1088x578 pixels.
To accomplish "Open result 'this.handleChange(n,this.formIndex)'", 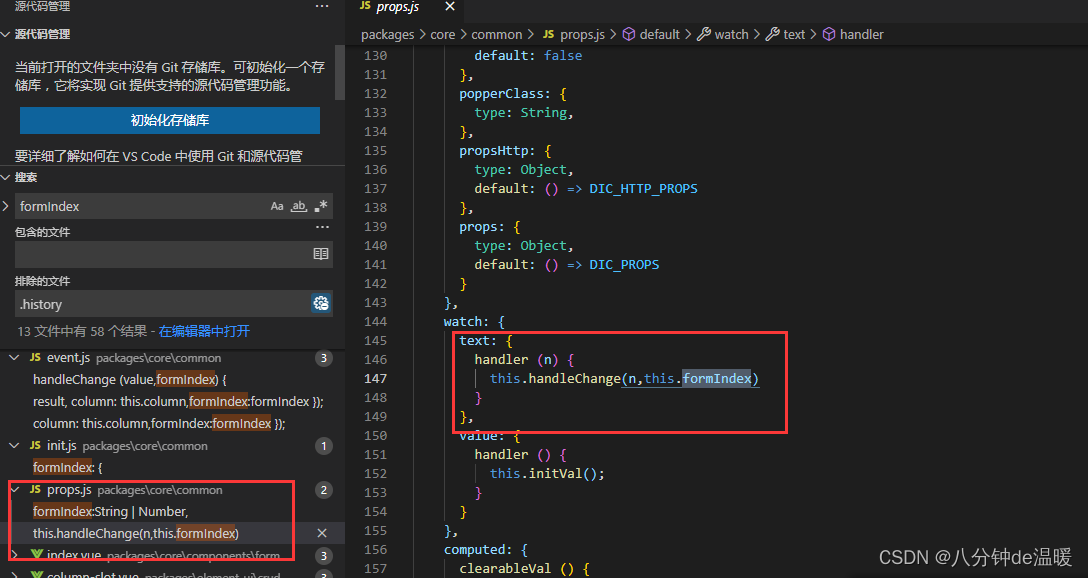I will click(135, 534).
